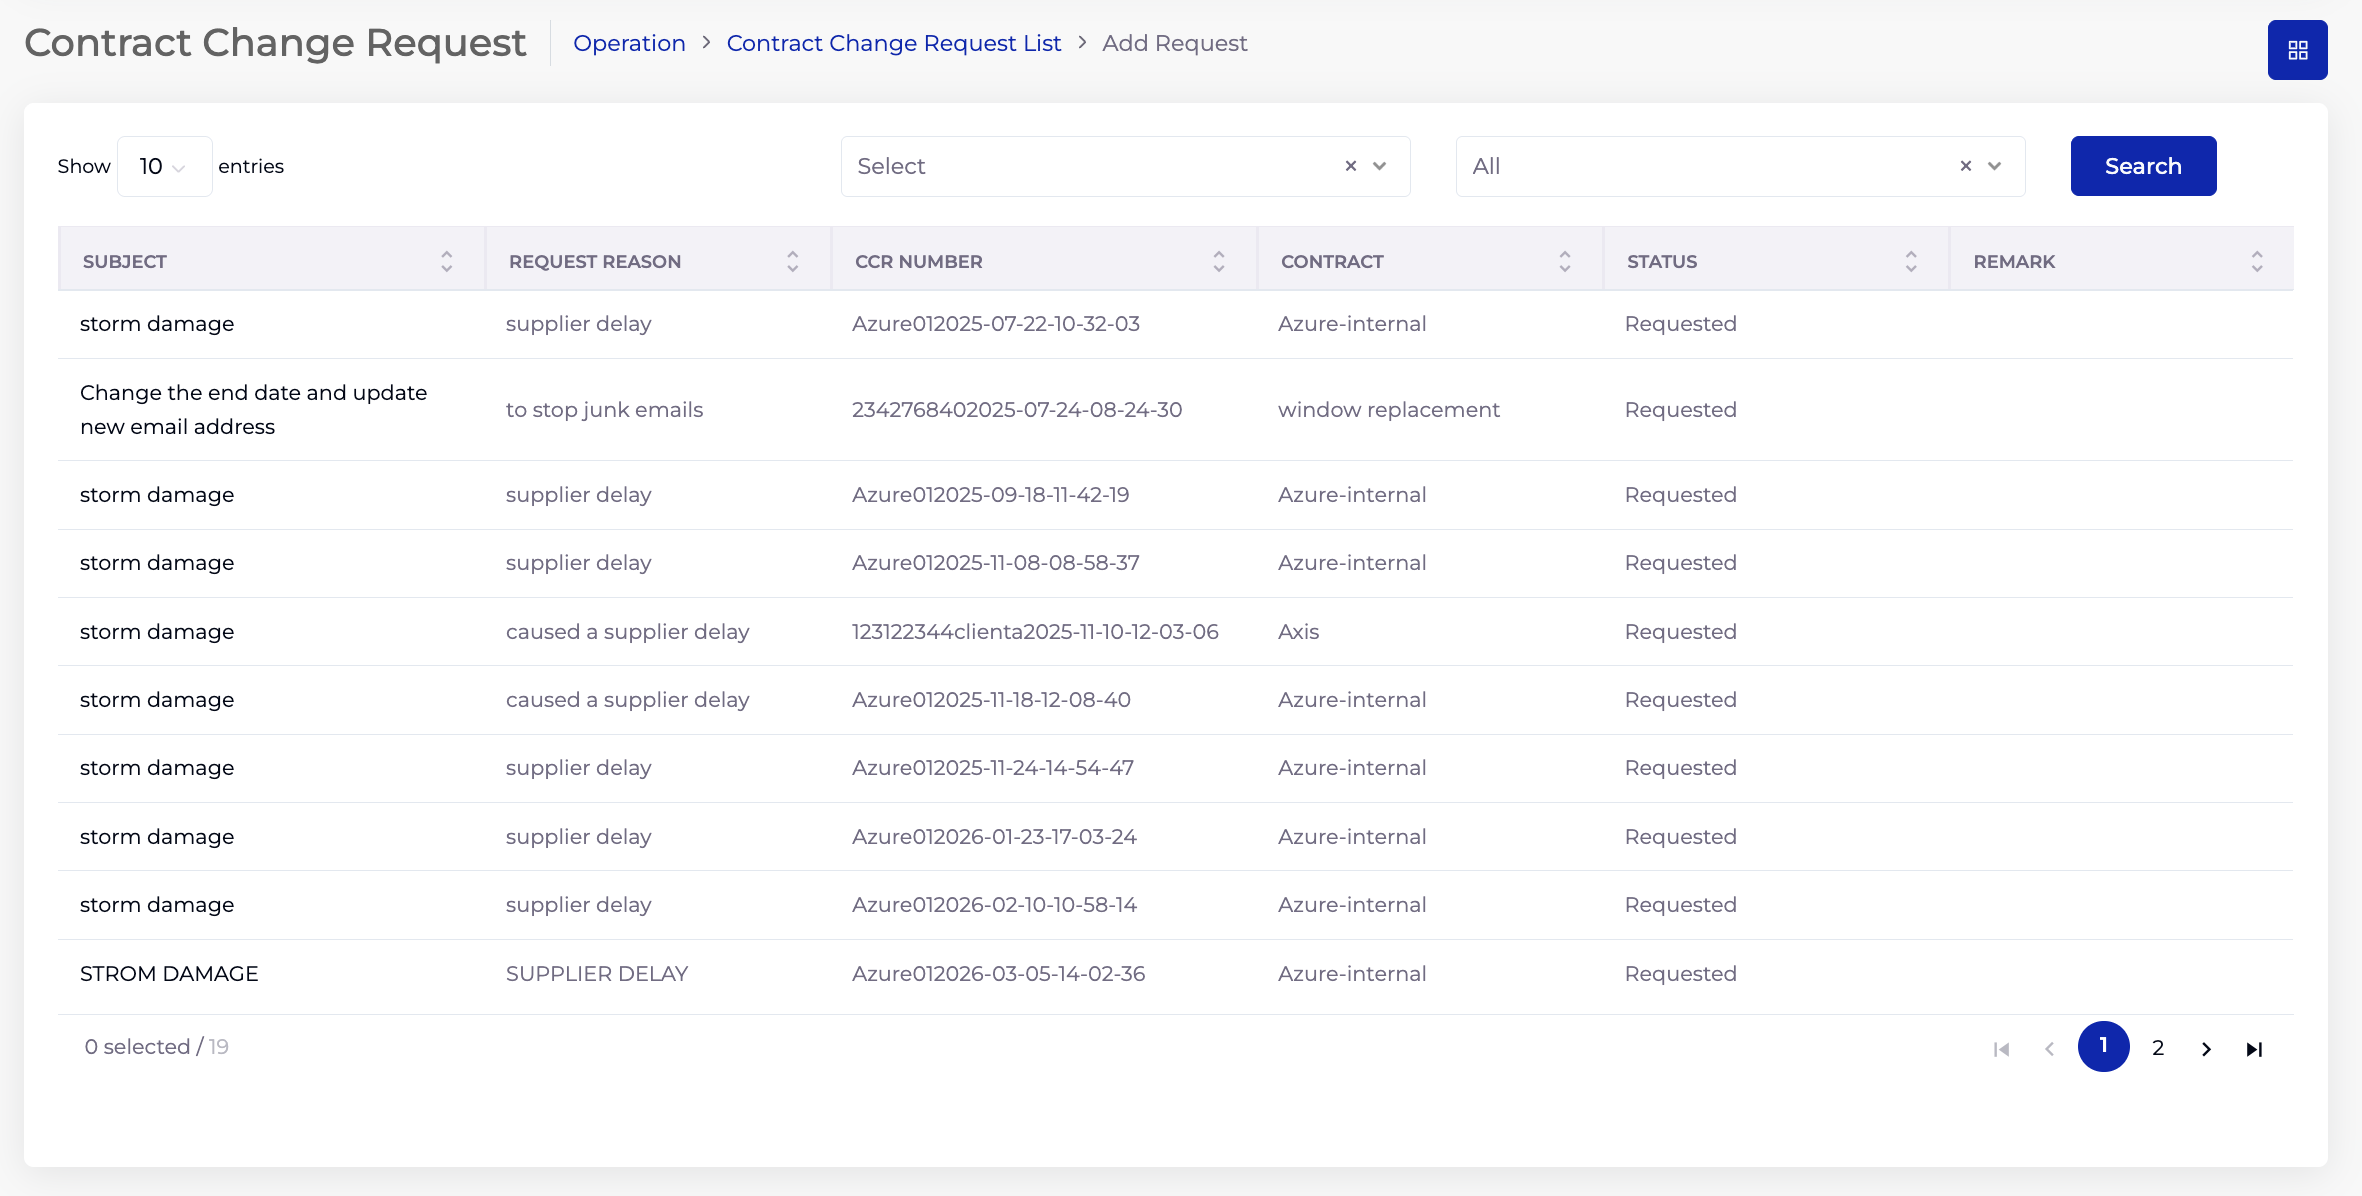Select page 1 in pagination
2362x1196 pixels.
(2103, 1046)
